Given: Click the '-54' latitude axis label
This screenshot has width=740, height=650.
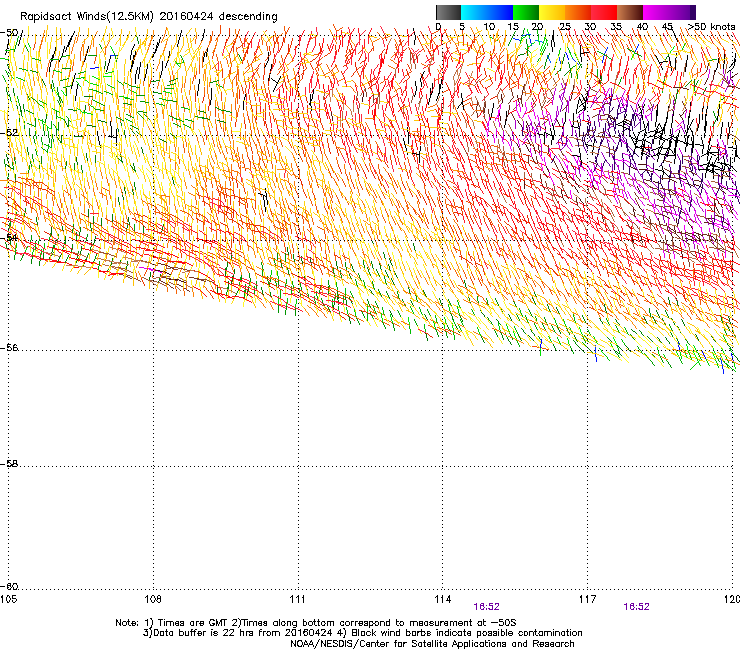Looking at the screenshot, I should [x=9, y=237].
